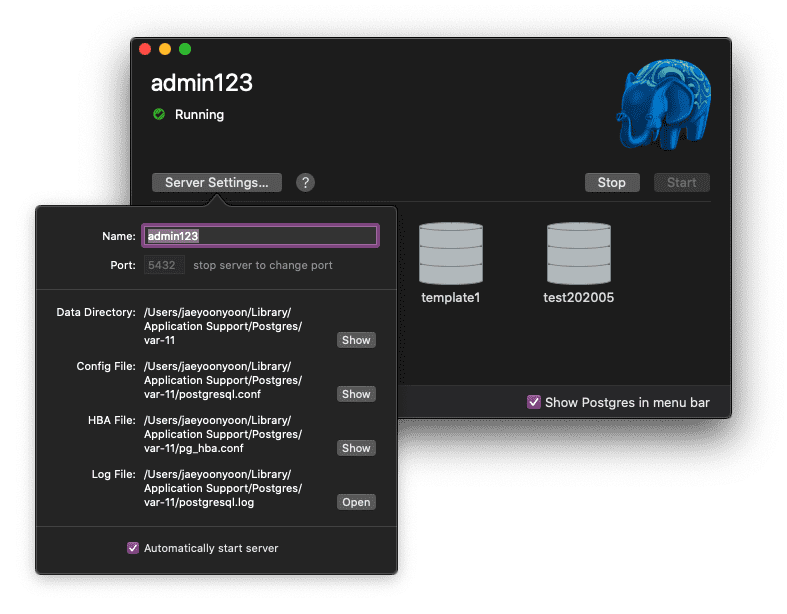Click the Port field showing 5432

point(164,265)
